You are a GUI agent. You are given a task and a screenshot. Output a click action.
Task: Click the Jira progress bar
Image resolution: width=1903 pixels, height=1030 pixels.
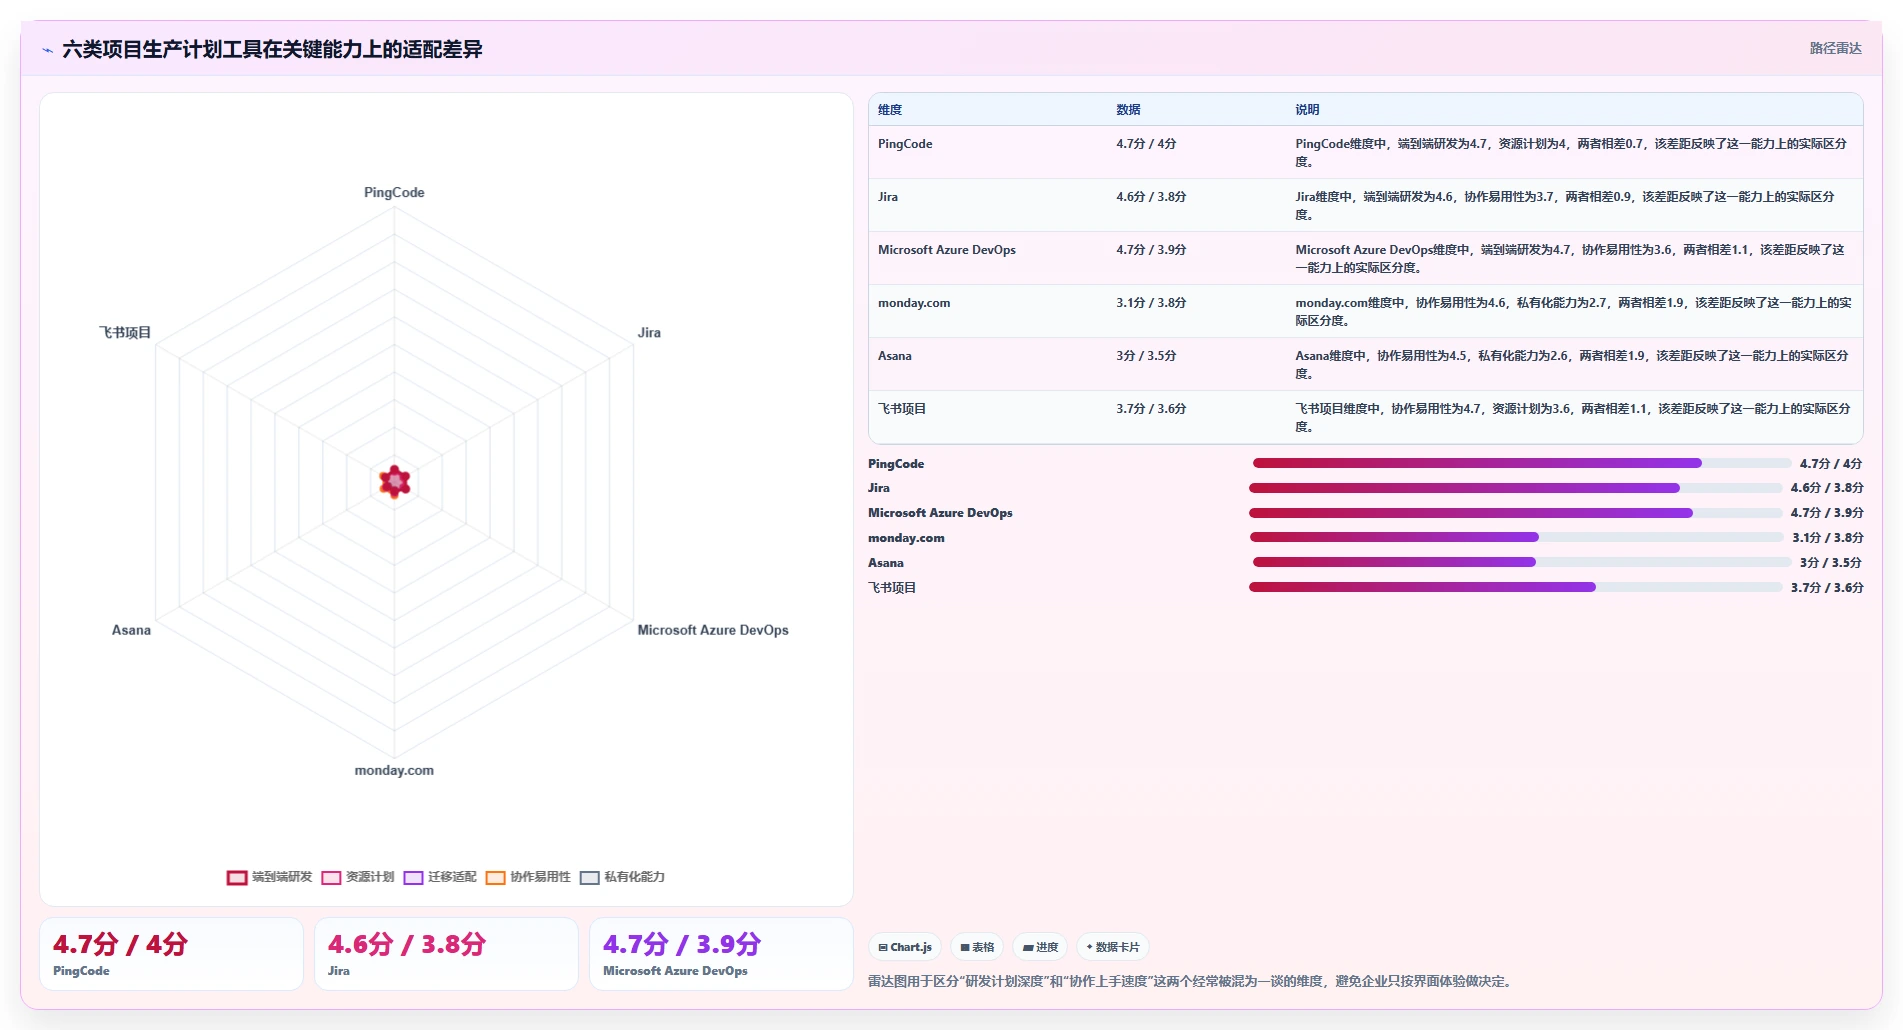[1515, 488]
